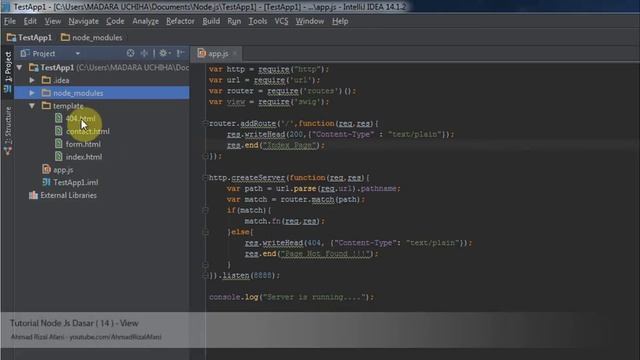
Task: Click TestApp1 in the navigation breadcrumb
Action: click(x=29, y=38)
